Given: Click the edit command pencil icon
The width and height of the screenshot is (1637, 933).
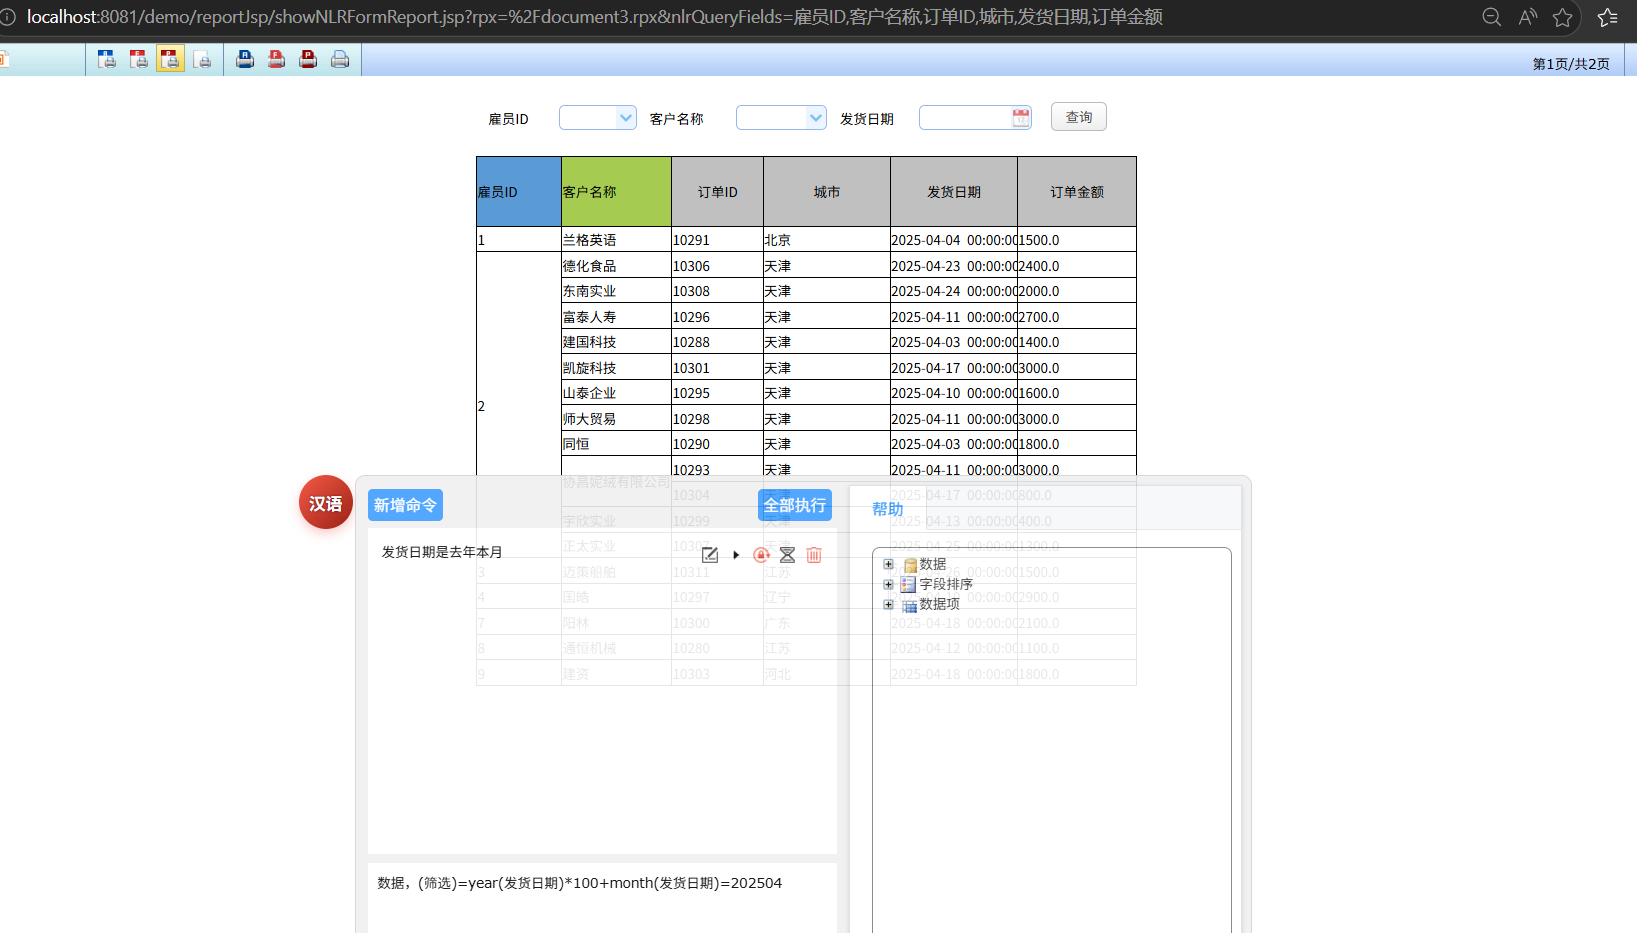Looking at the screenshot, I should click(710, 555).
